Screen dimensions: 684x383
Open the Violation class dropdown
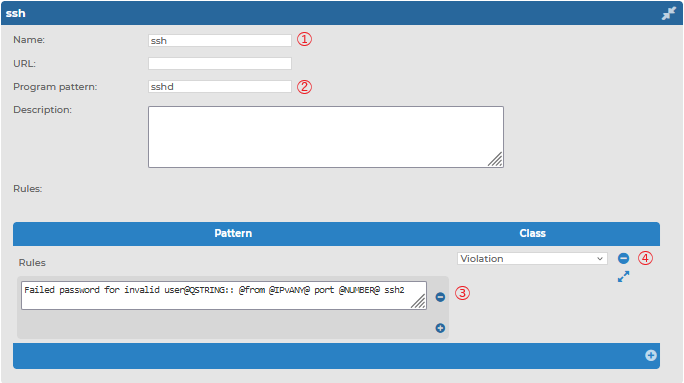[x=532, y=259]
